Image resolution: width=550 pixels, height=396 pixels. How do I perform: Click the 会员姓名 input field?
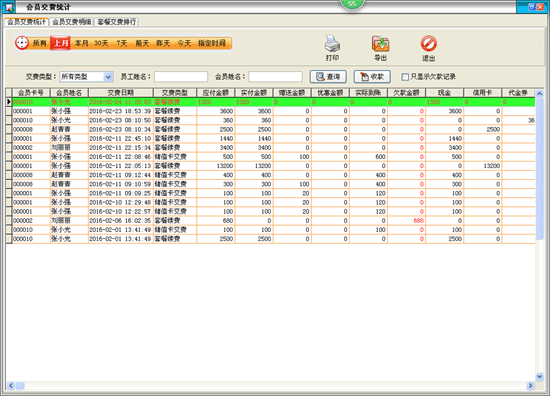pos(275,76)
